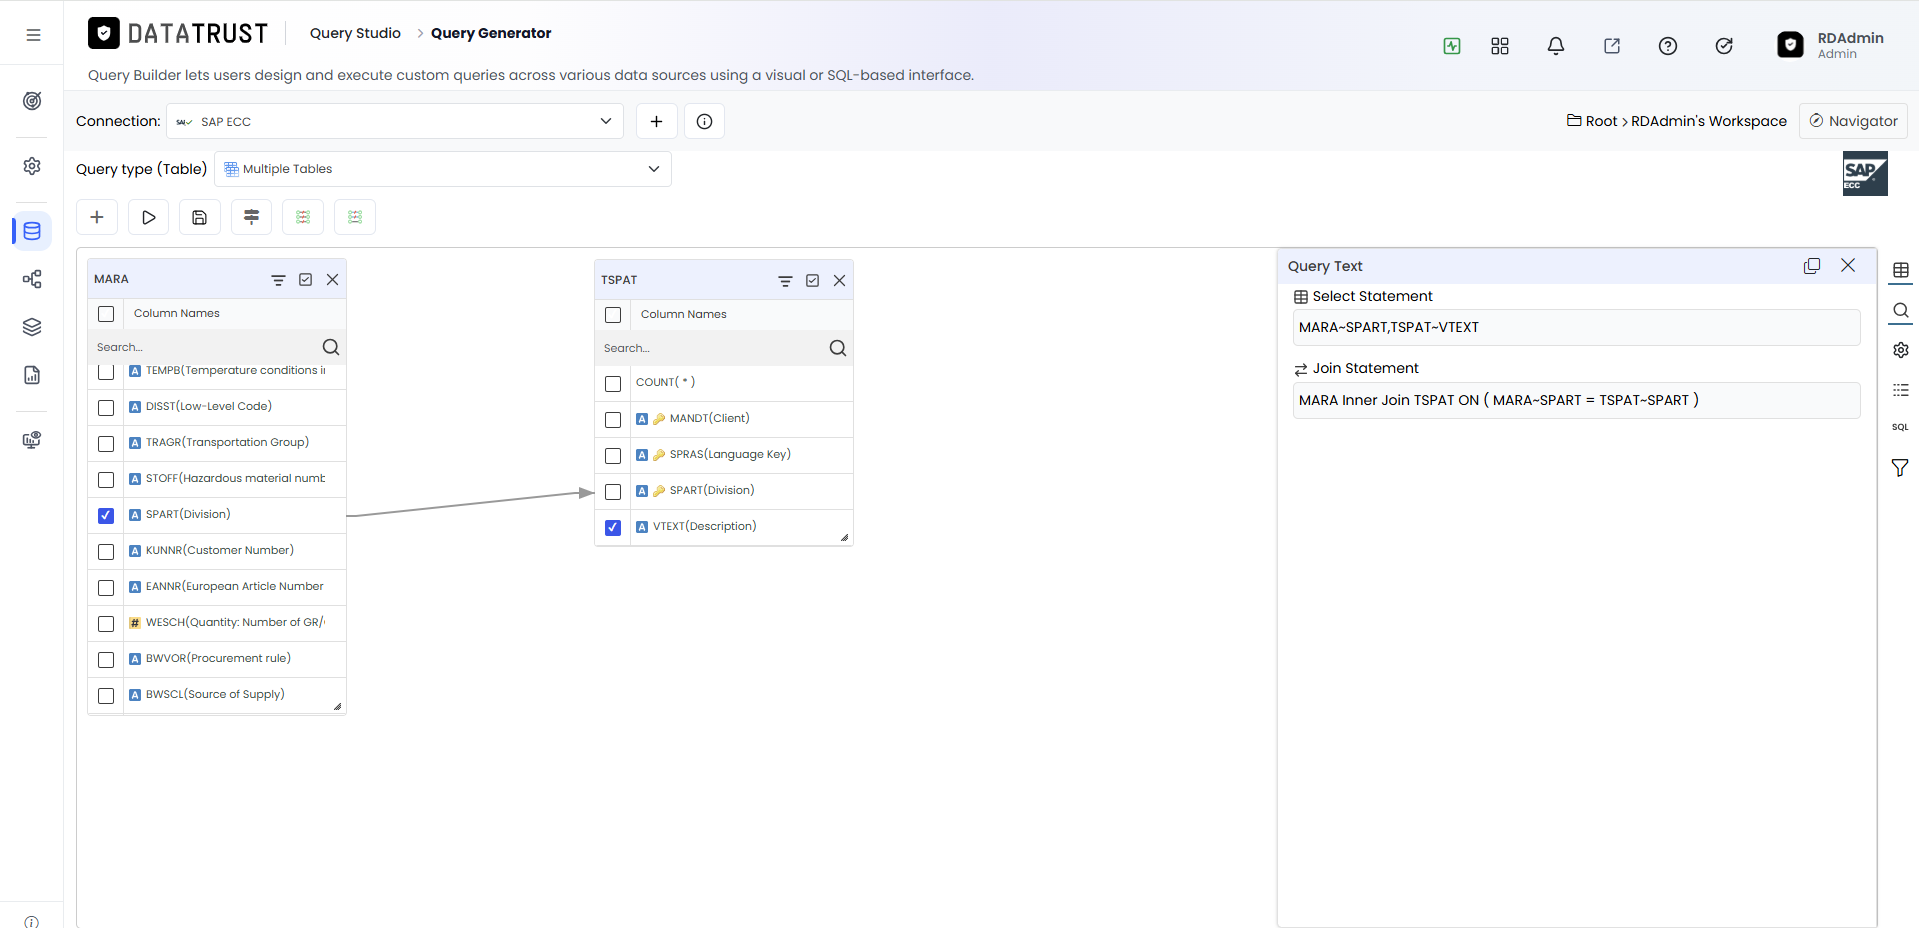The height and width of the screenshot is (928, 1919).
Task: Click the DATATRUST logo
Action: click(x=178, y=33)
